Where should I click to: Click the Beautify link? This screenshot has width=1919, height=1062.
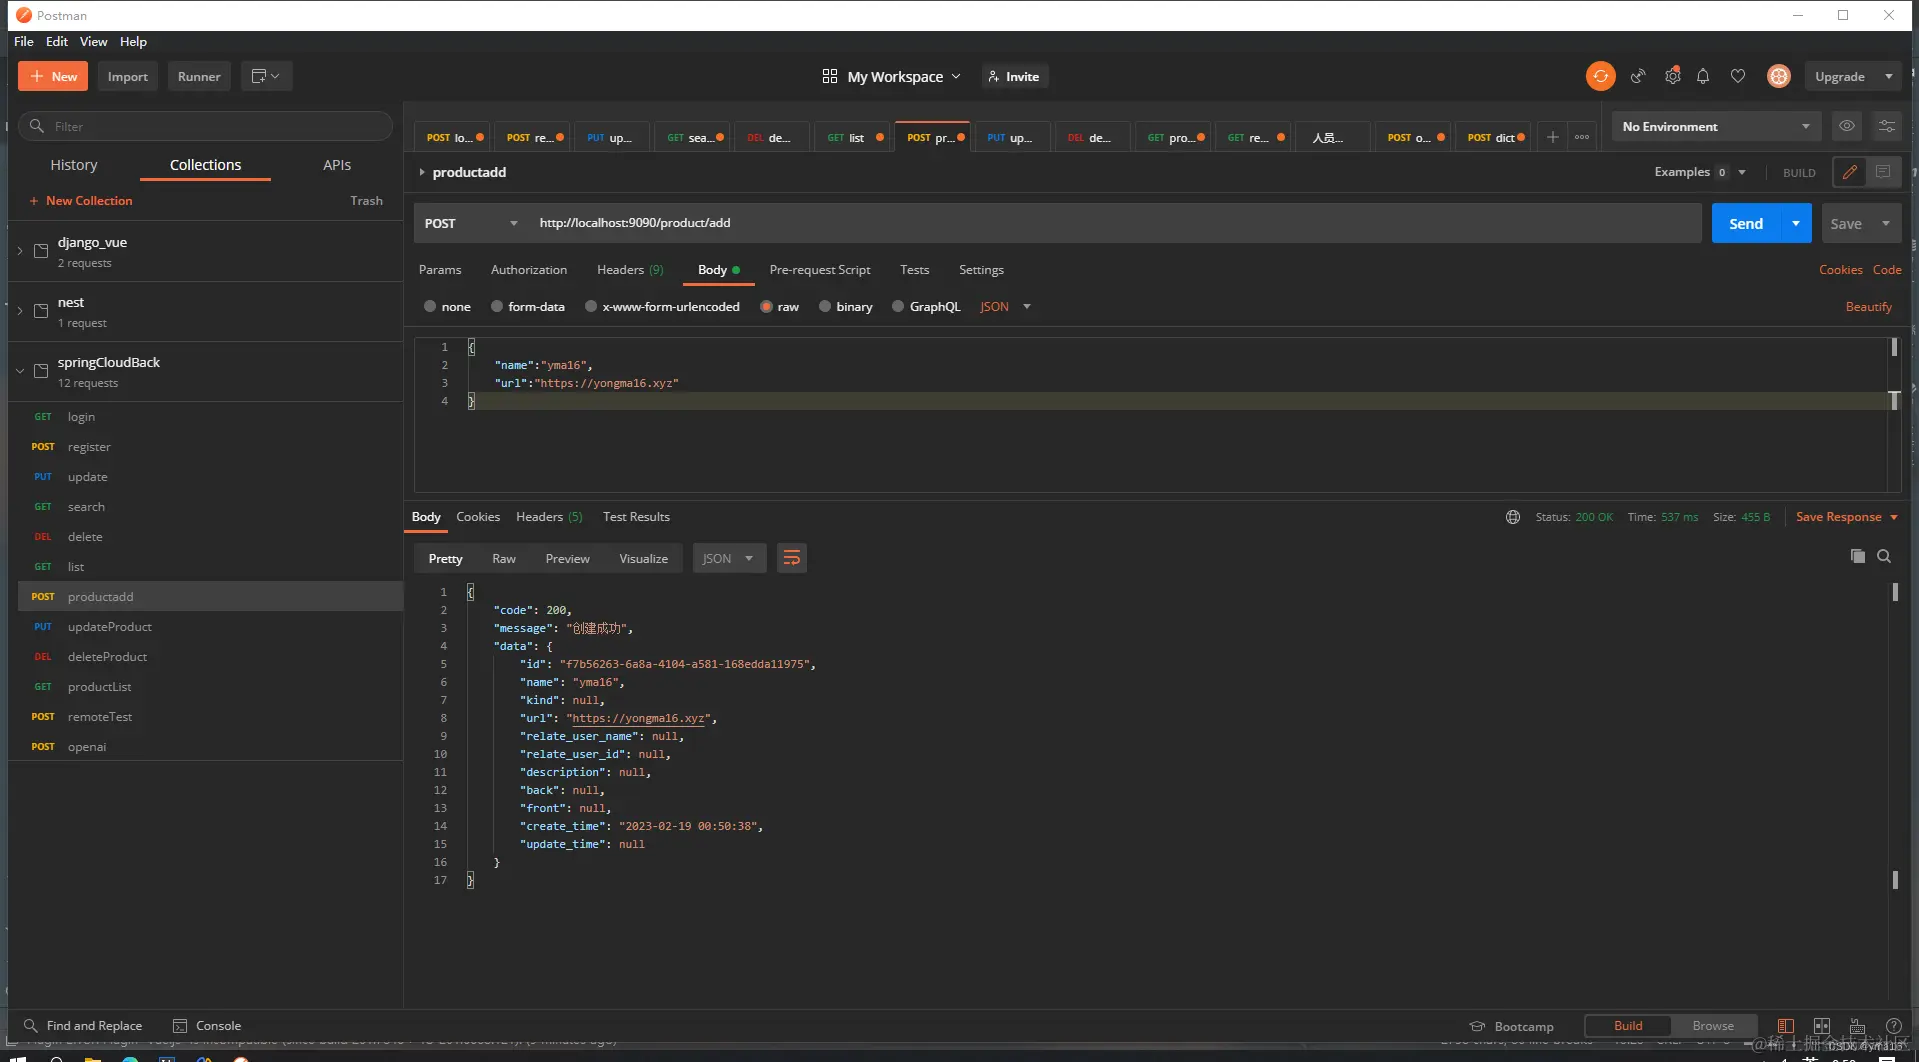[1868, 306]
